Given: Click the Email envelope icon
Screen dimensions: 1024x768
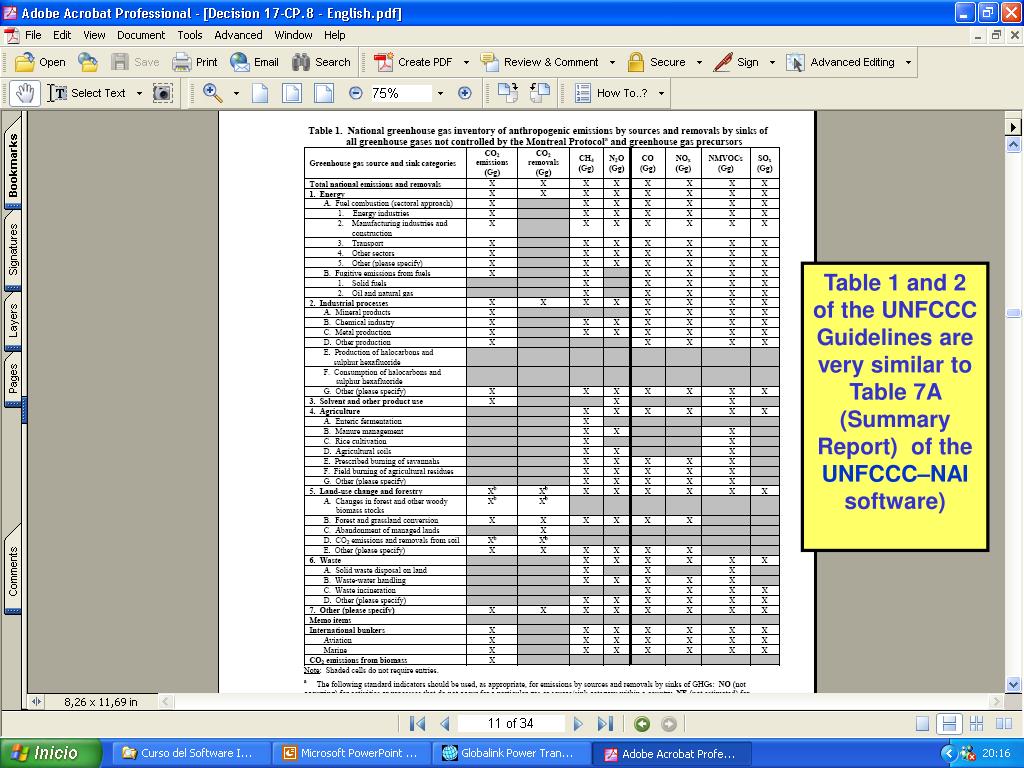Looking at the screenshot, I should pyautogui.click(x=240, y=62).
